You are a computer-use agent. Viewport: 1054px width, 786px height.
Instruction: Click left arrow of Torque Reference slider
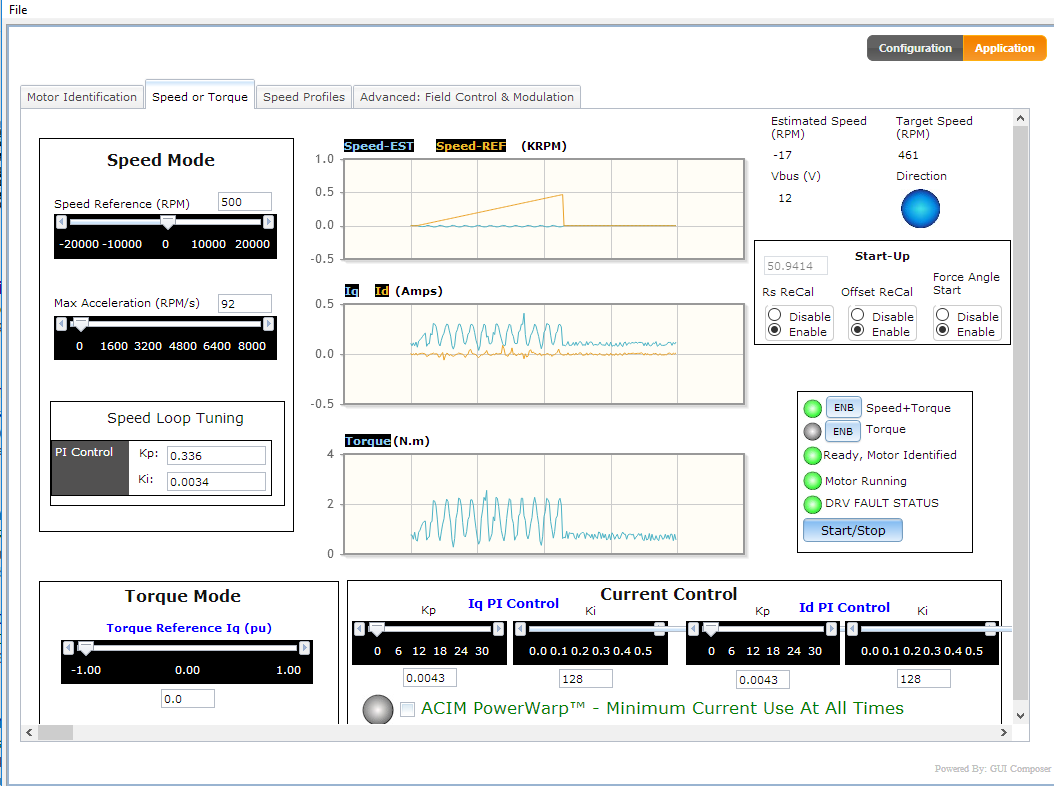(68, 648)
